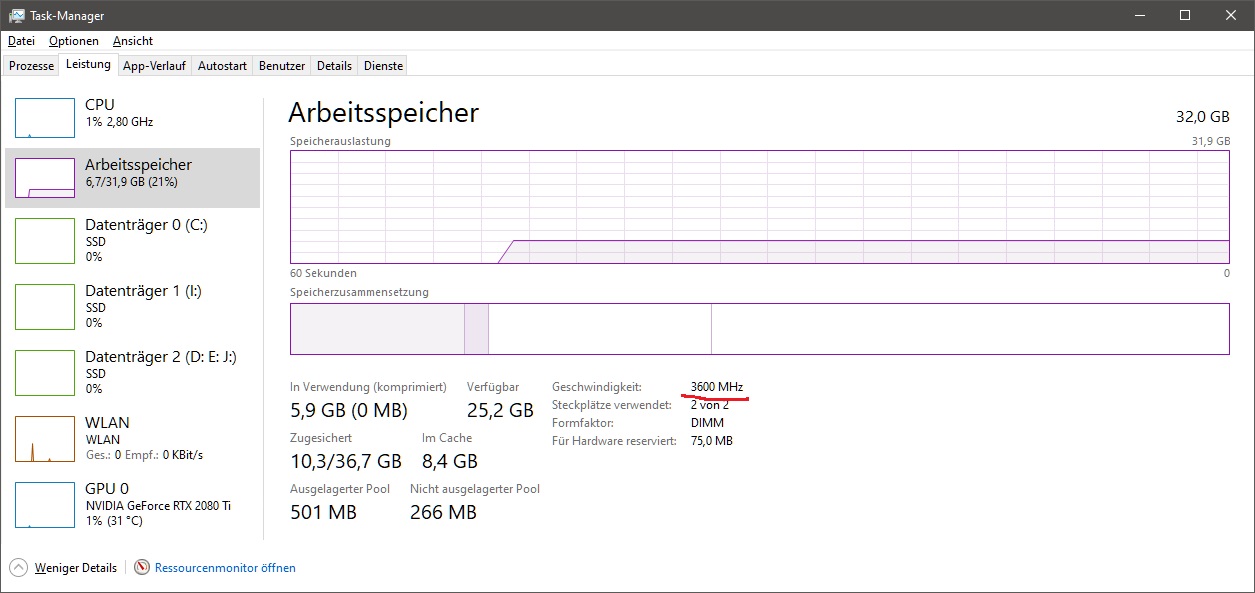The width and height of the screenshot is (1255, 593).
Task: Switch to the Dienste tab
Action: coord(383,66)
